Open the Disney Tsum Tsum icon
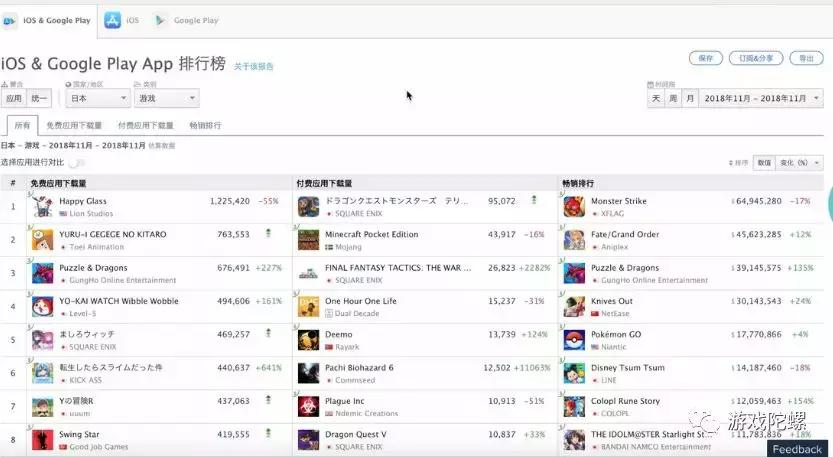Image resolution: width=833 pixels, height=457 pixels. click(574, 373)
